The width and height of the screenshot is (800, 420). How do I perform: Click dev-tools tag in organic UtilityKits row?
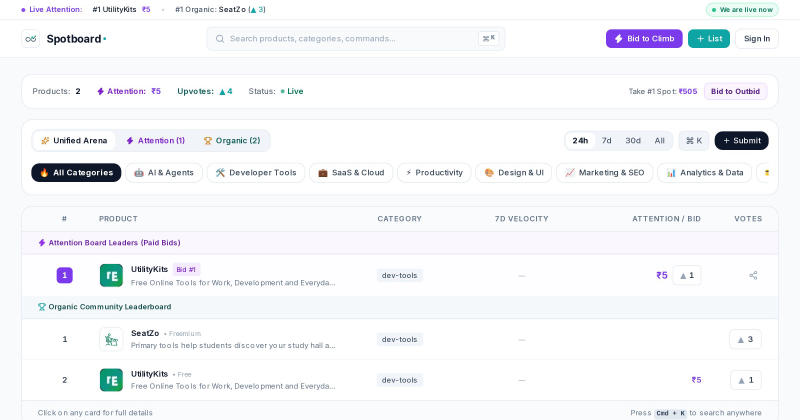click(399, 380)
